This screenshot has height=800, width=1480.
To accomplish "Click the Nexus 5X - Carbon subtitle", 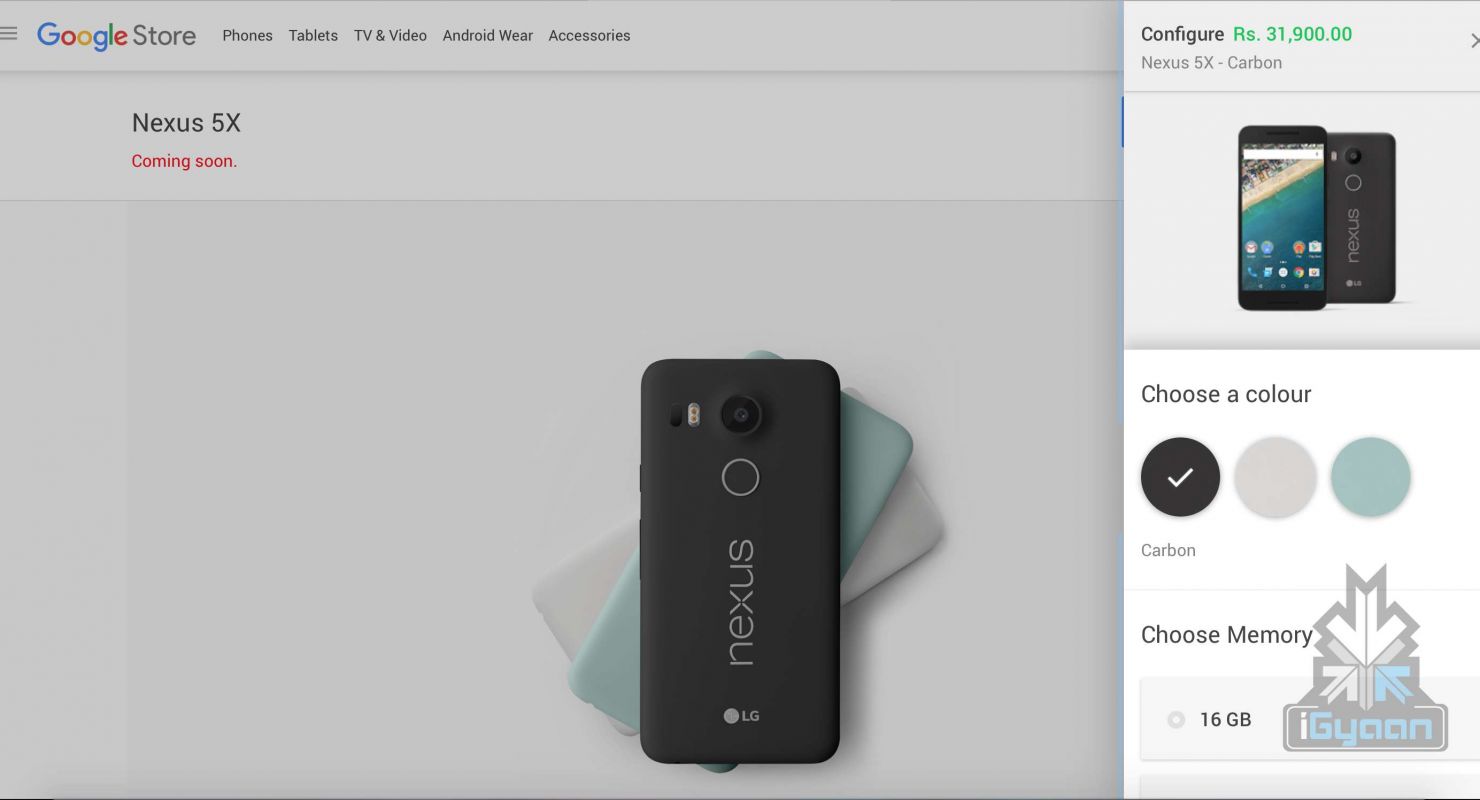I will point(1211,62).
